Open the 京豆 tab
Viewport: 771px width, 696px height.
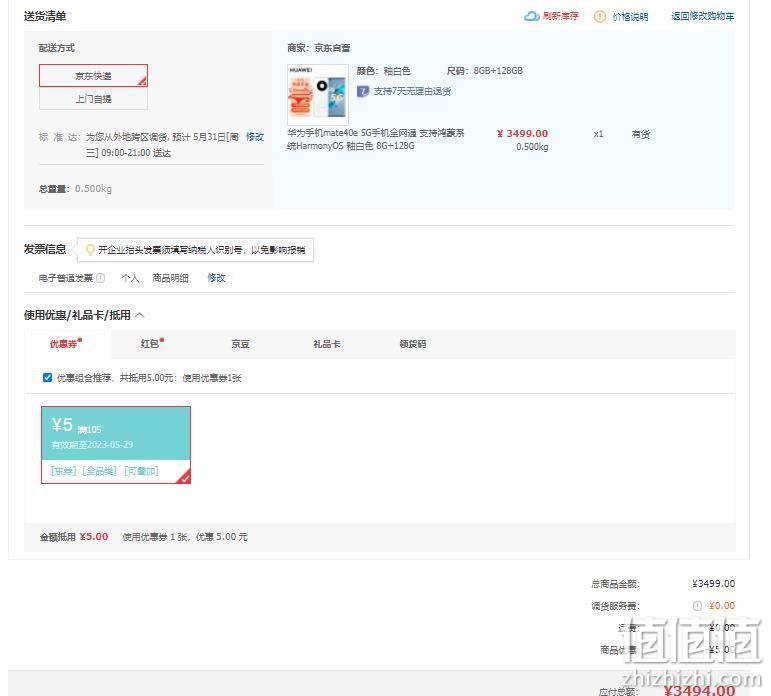pyautogui.click(x=240, y=344)
